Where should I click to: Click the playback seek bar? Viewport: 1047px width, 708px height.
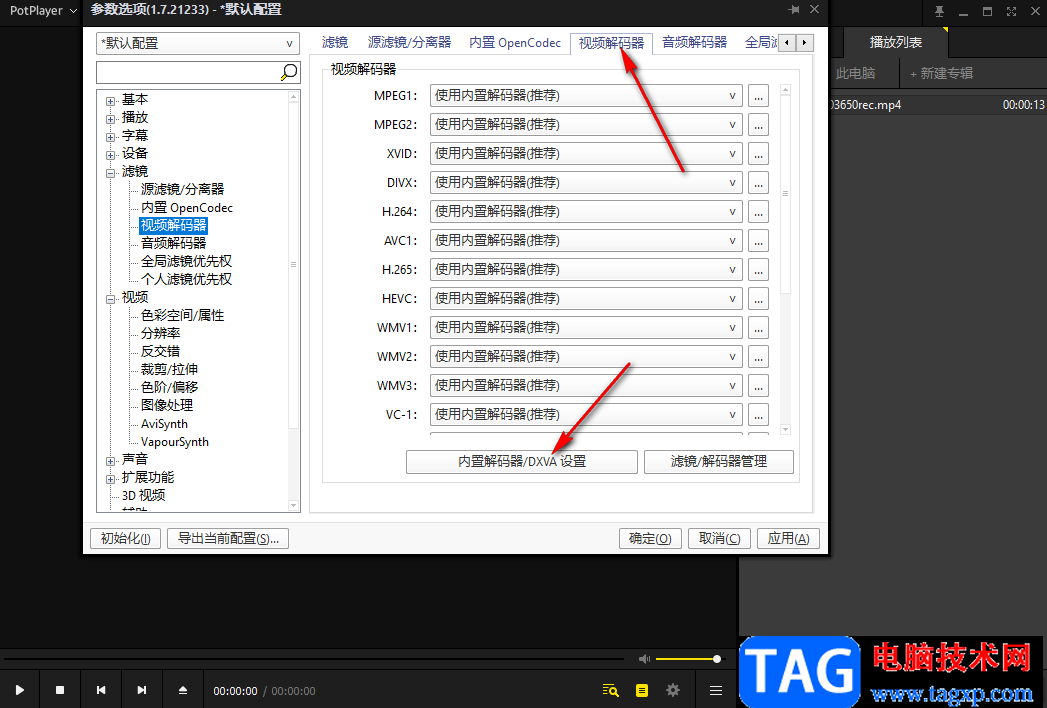click(x=314, y=659)
